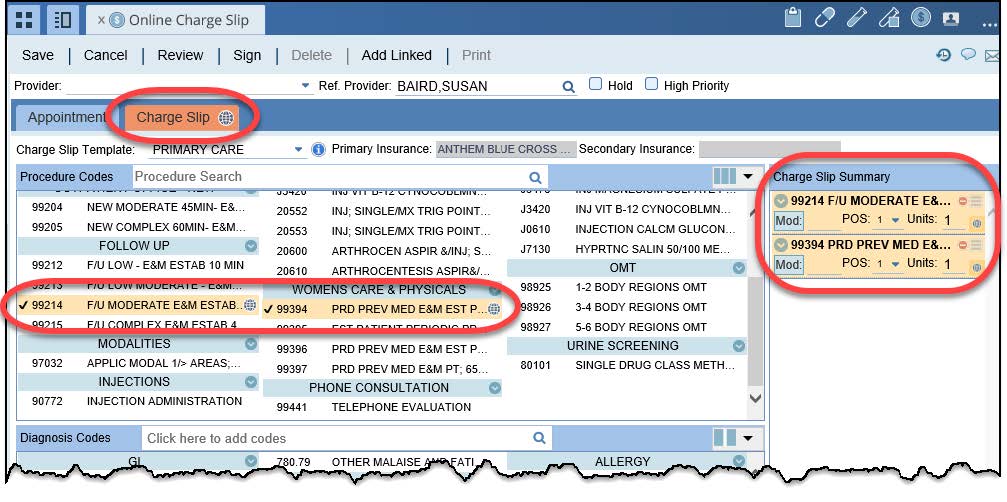Open the dollar sign billing icon

[x=921, y=18]
